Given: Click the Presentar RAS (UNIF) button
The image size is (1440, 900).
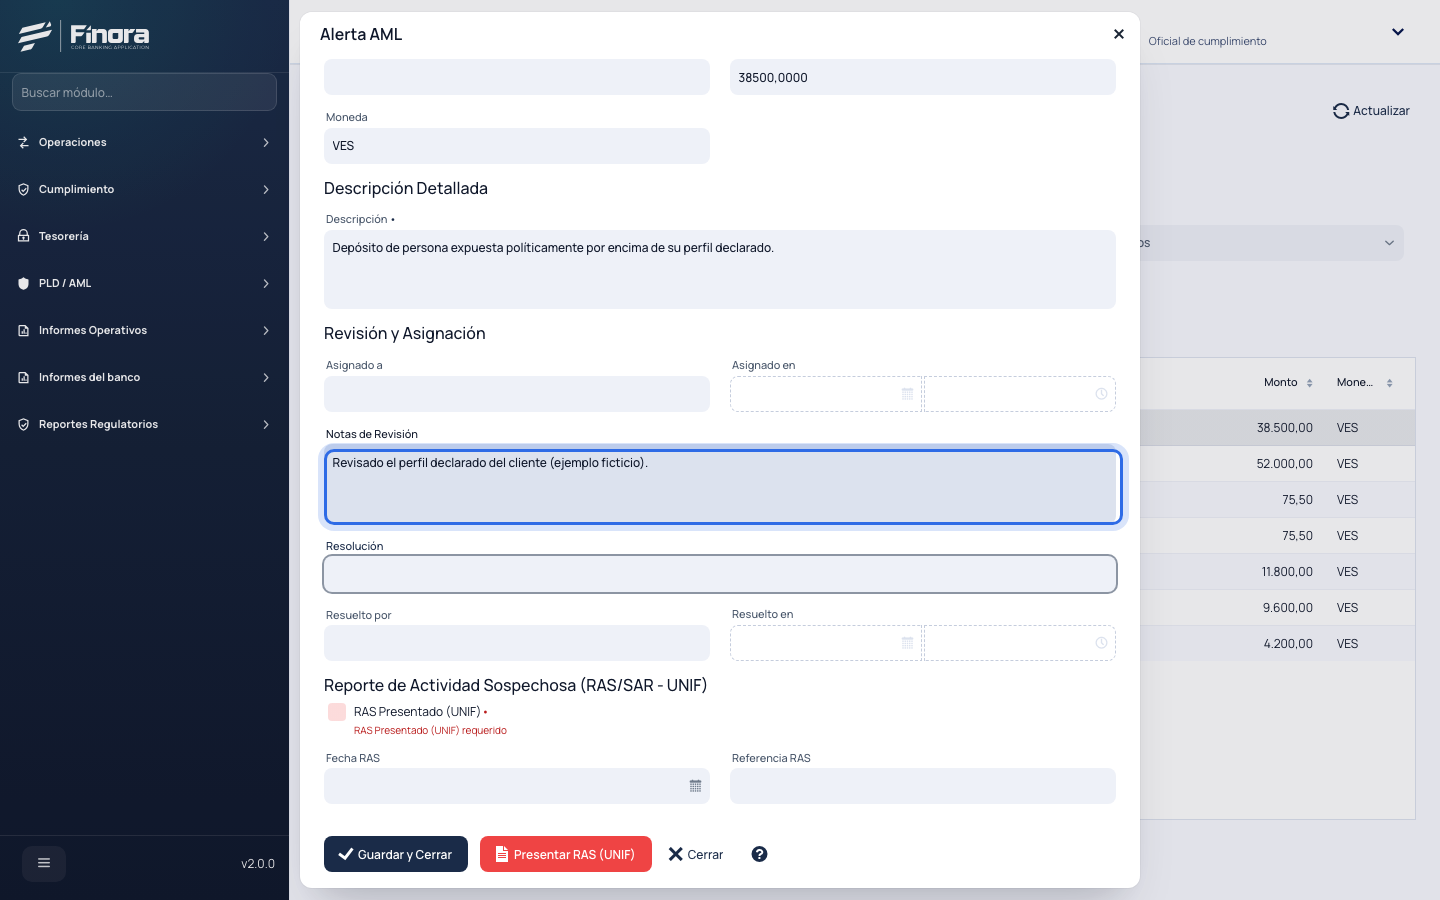Looking at the screenshot, I should (x=566, y=854).
